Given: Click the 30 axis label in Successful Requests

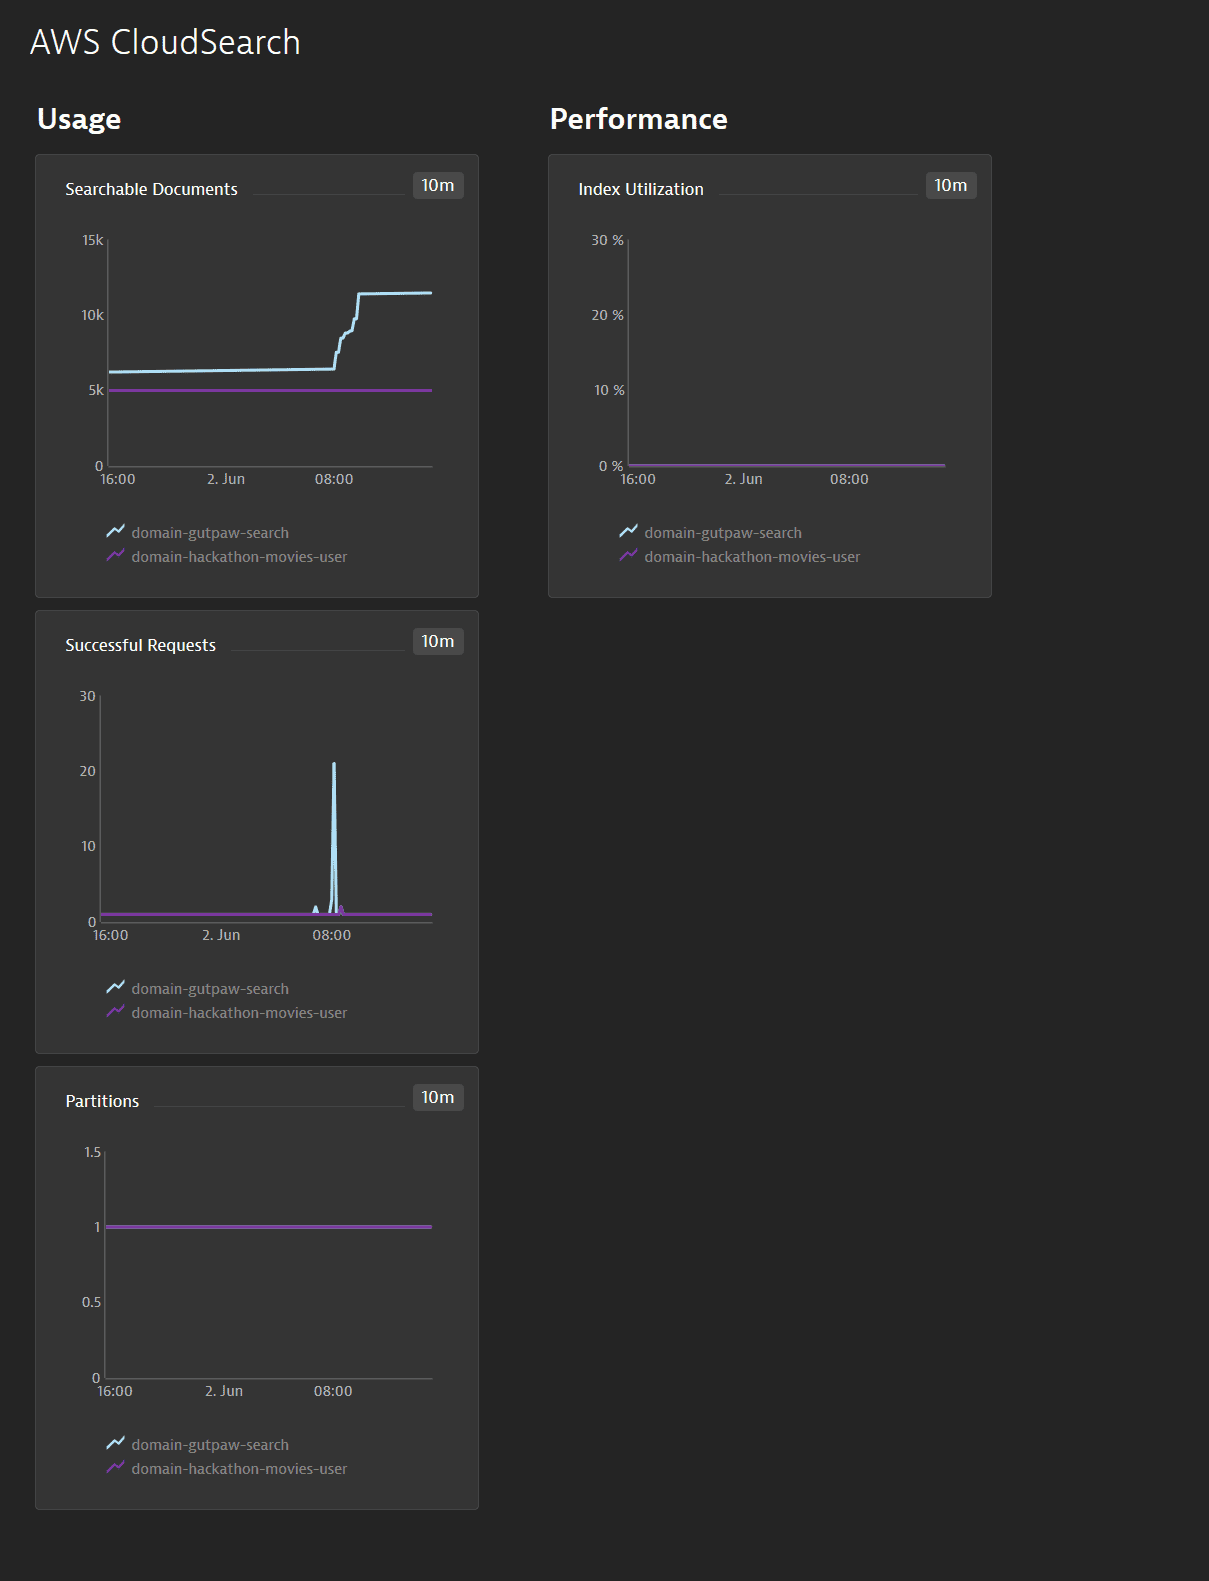Looking at the screenshot, I should (x=88, y=696).
